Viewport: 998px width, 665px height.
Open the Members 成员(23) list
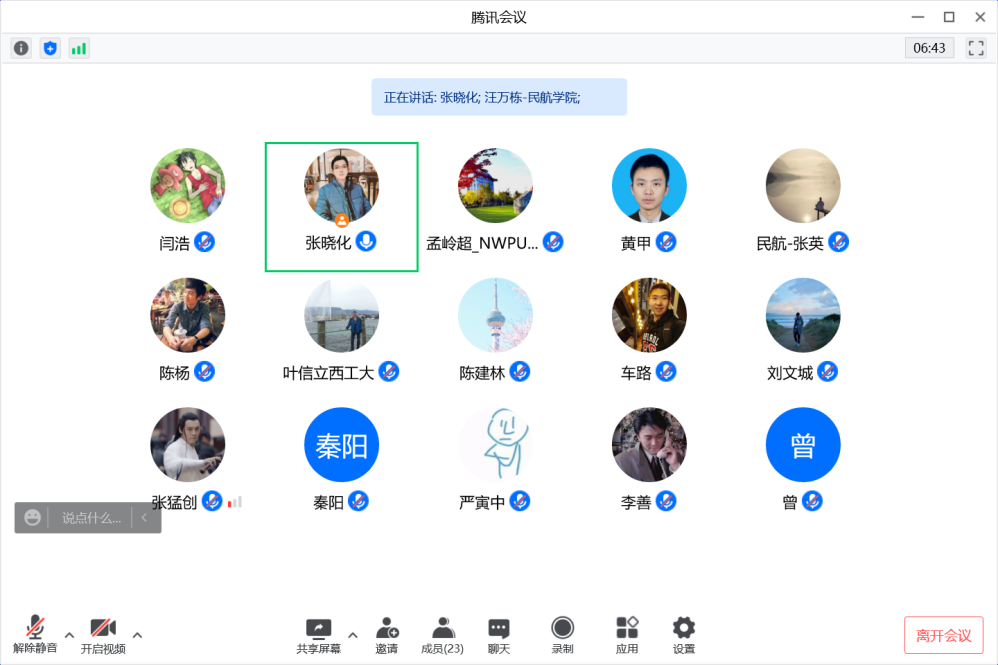tap(442, 635)
